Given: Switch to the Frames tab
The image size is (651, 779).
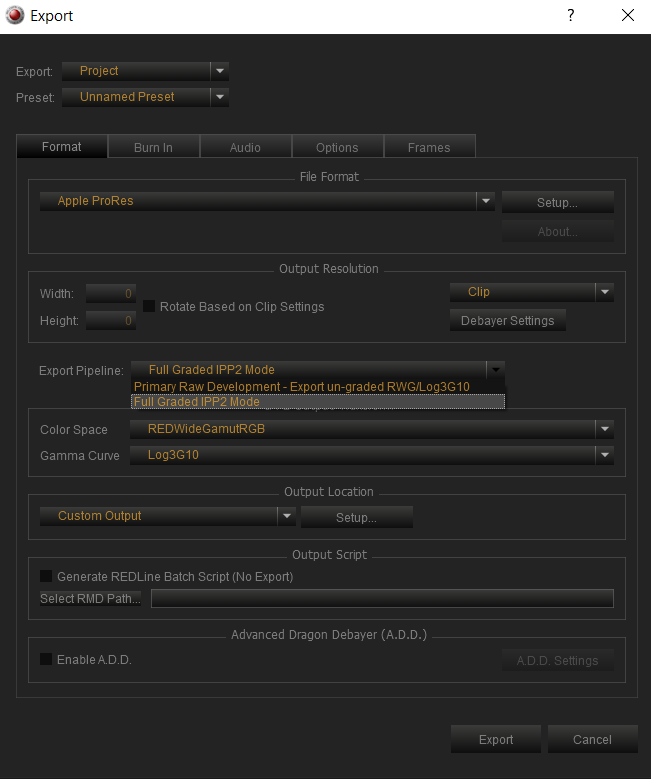Looking at the screenshot, I should click(429, 148).
